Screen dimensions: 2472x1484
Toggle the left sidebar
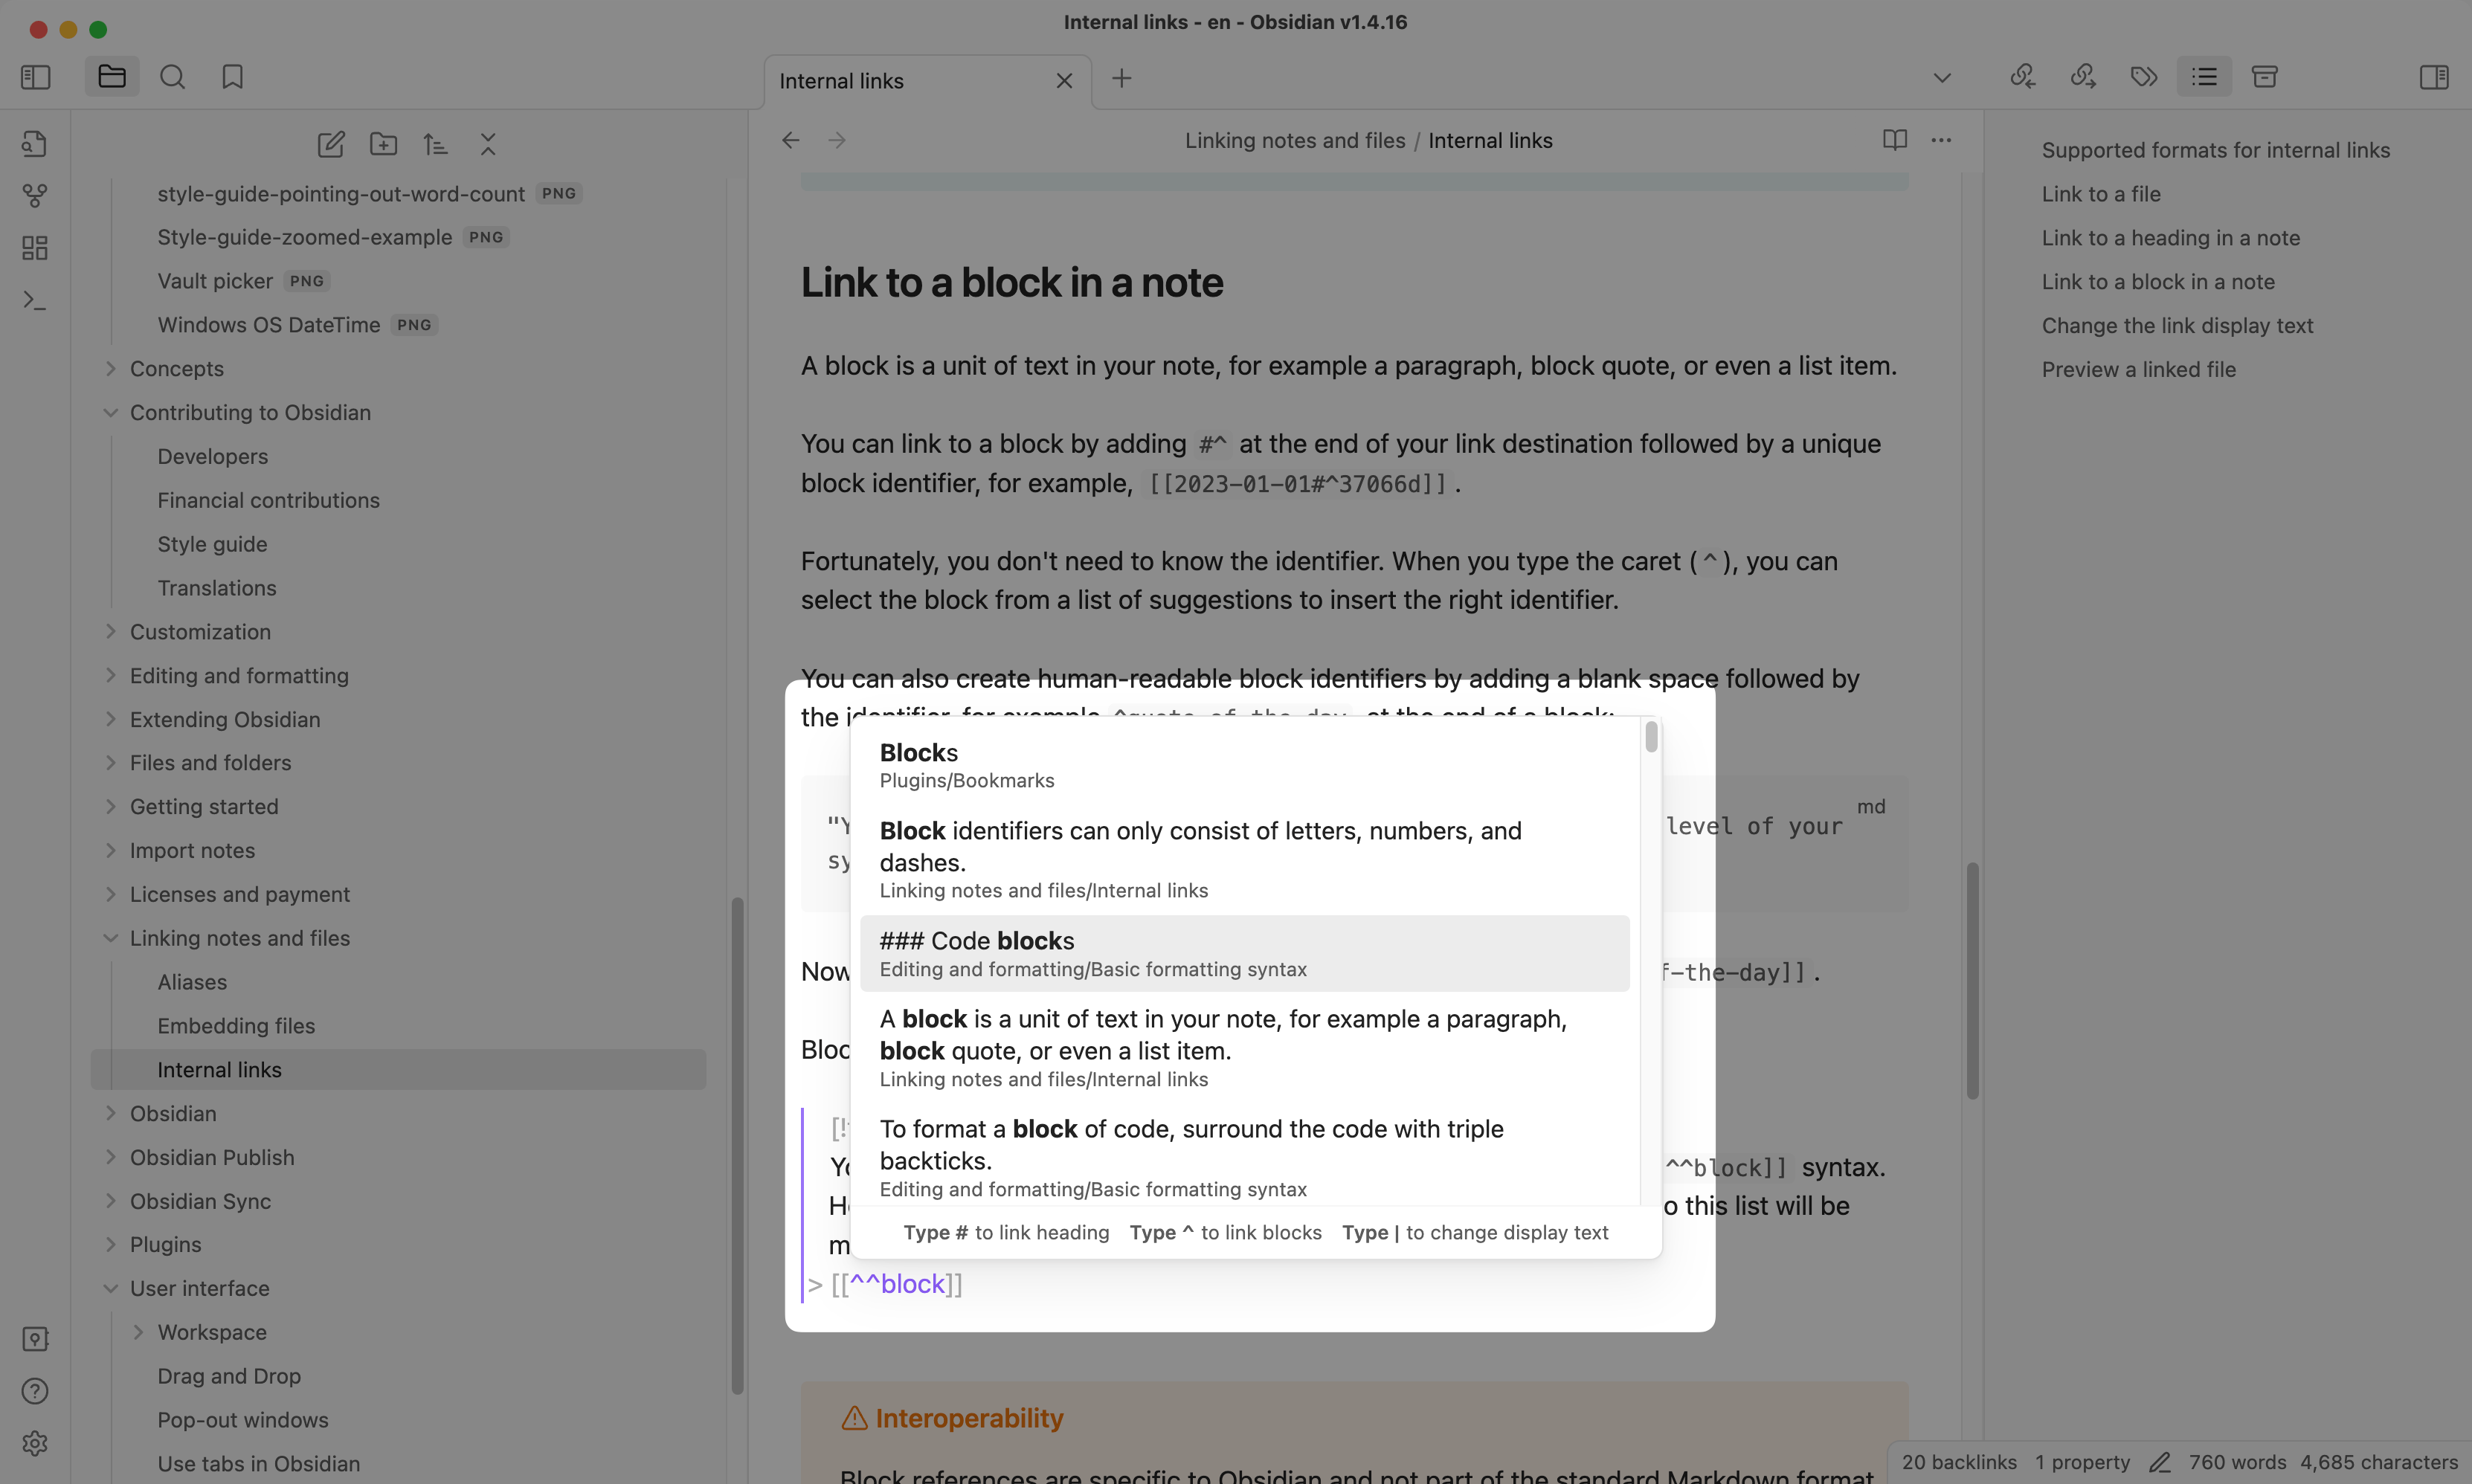36,77
